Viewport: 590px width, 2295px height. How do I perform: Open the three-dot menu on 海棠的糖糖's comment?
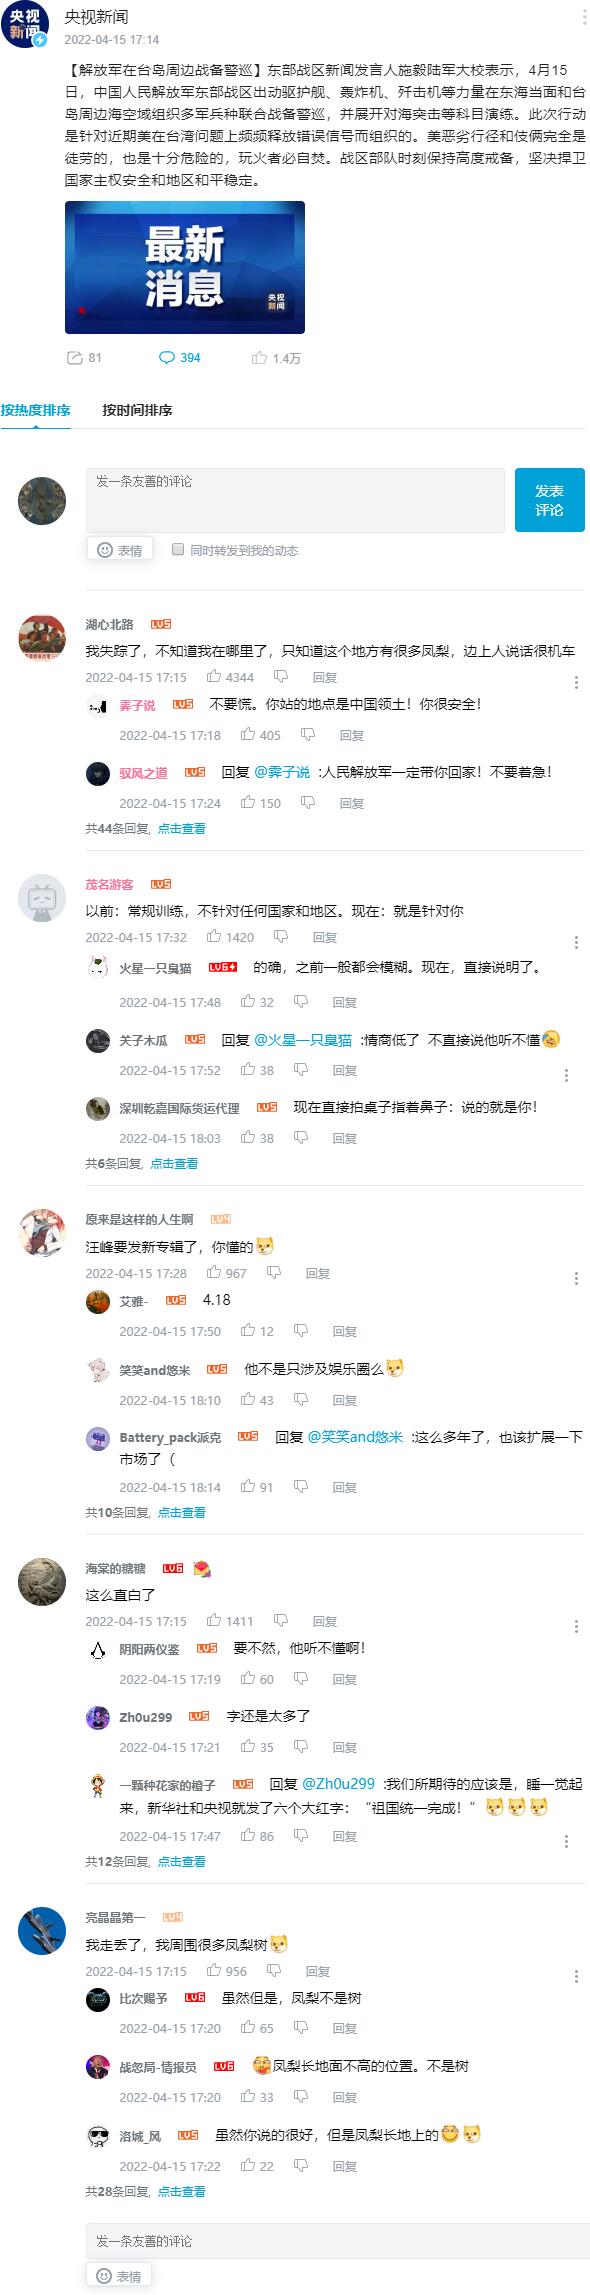coord(576,1627)
